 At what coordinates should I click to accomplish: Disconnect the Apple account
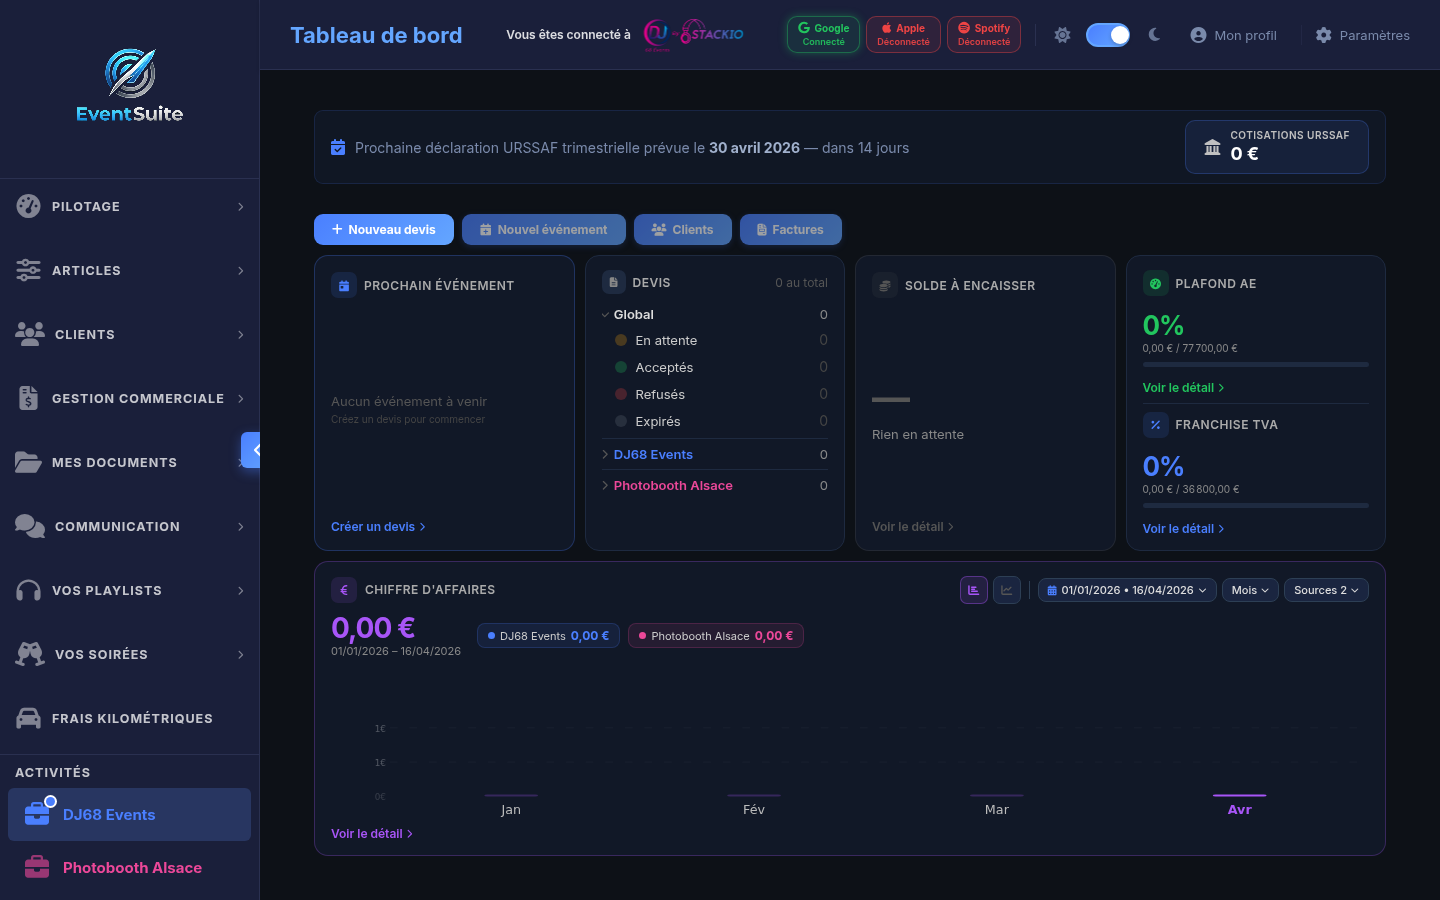point(903,33)
